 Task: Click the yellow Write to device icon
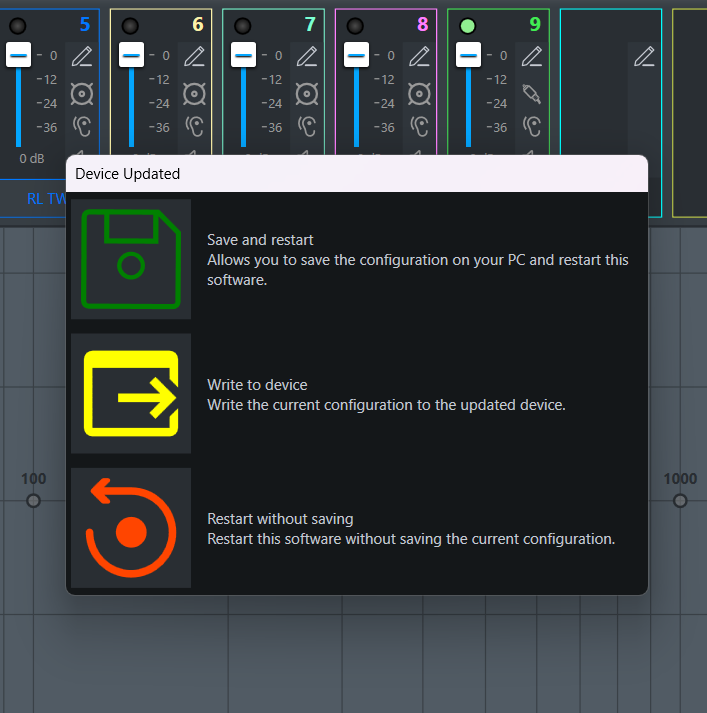(130, 394)
